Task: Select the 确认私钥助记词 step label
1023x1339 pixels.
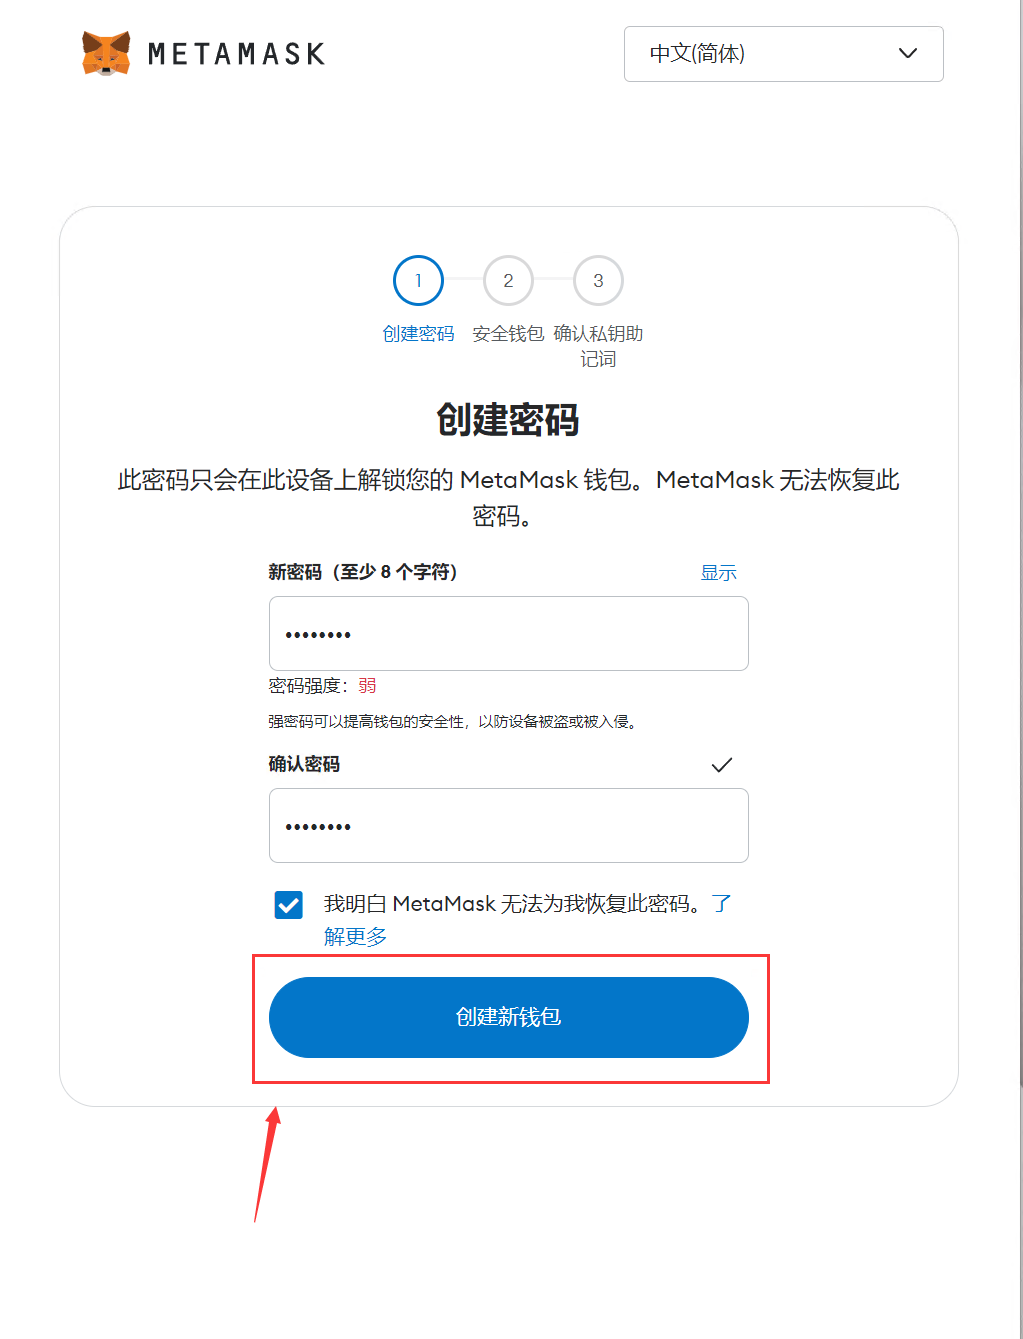Action: (x=598, y=346)
